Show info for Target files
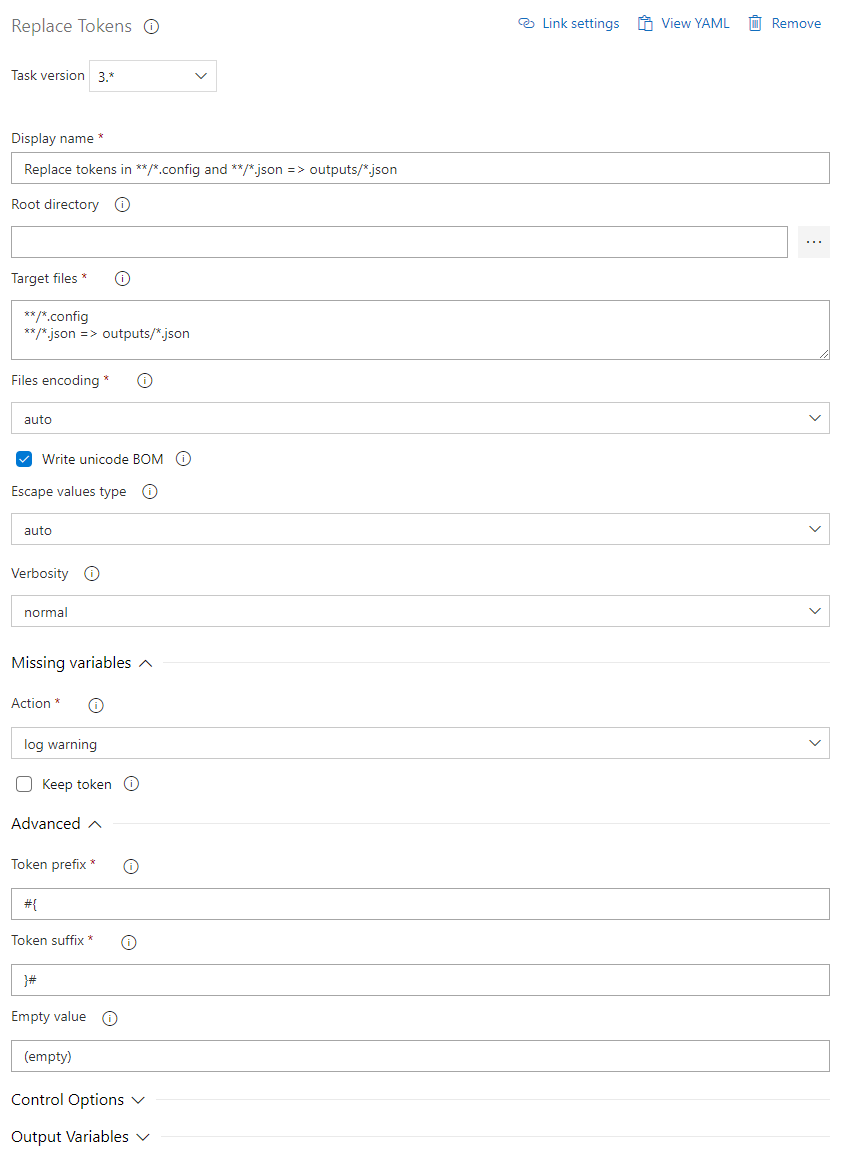852x1160 pixels. (122, 279)
